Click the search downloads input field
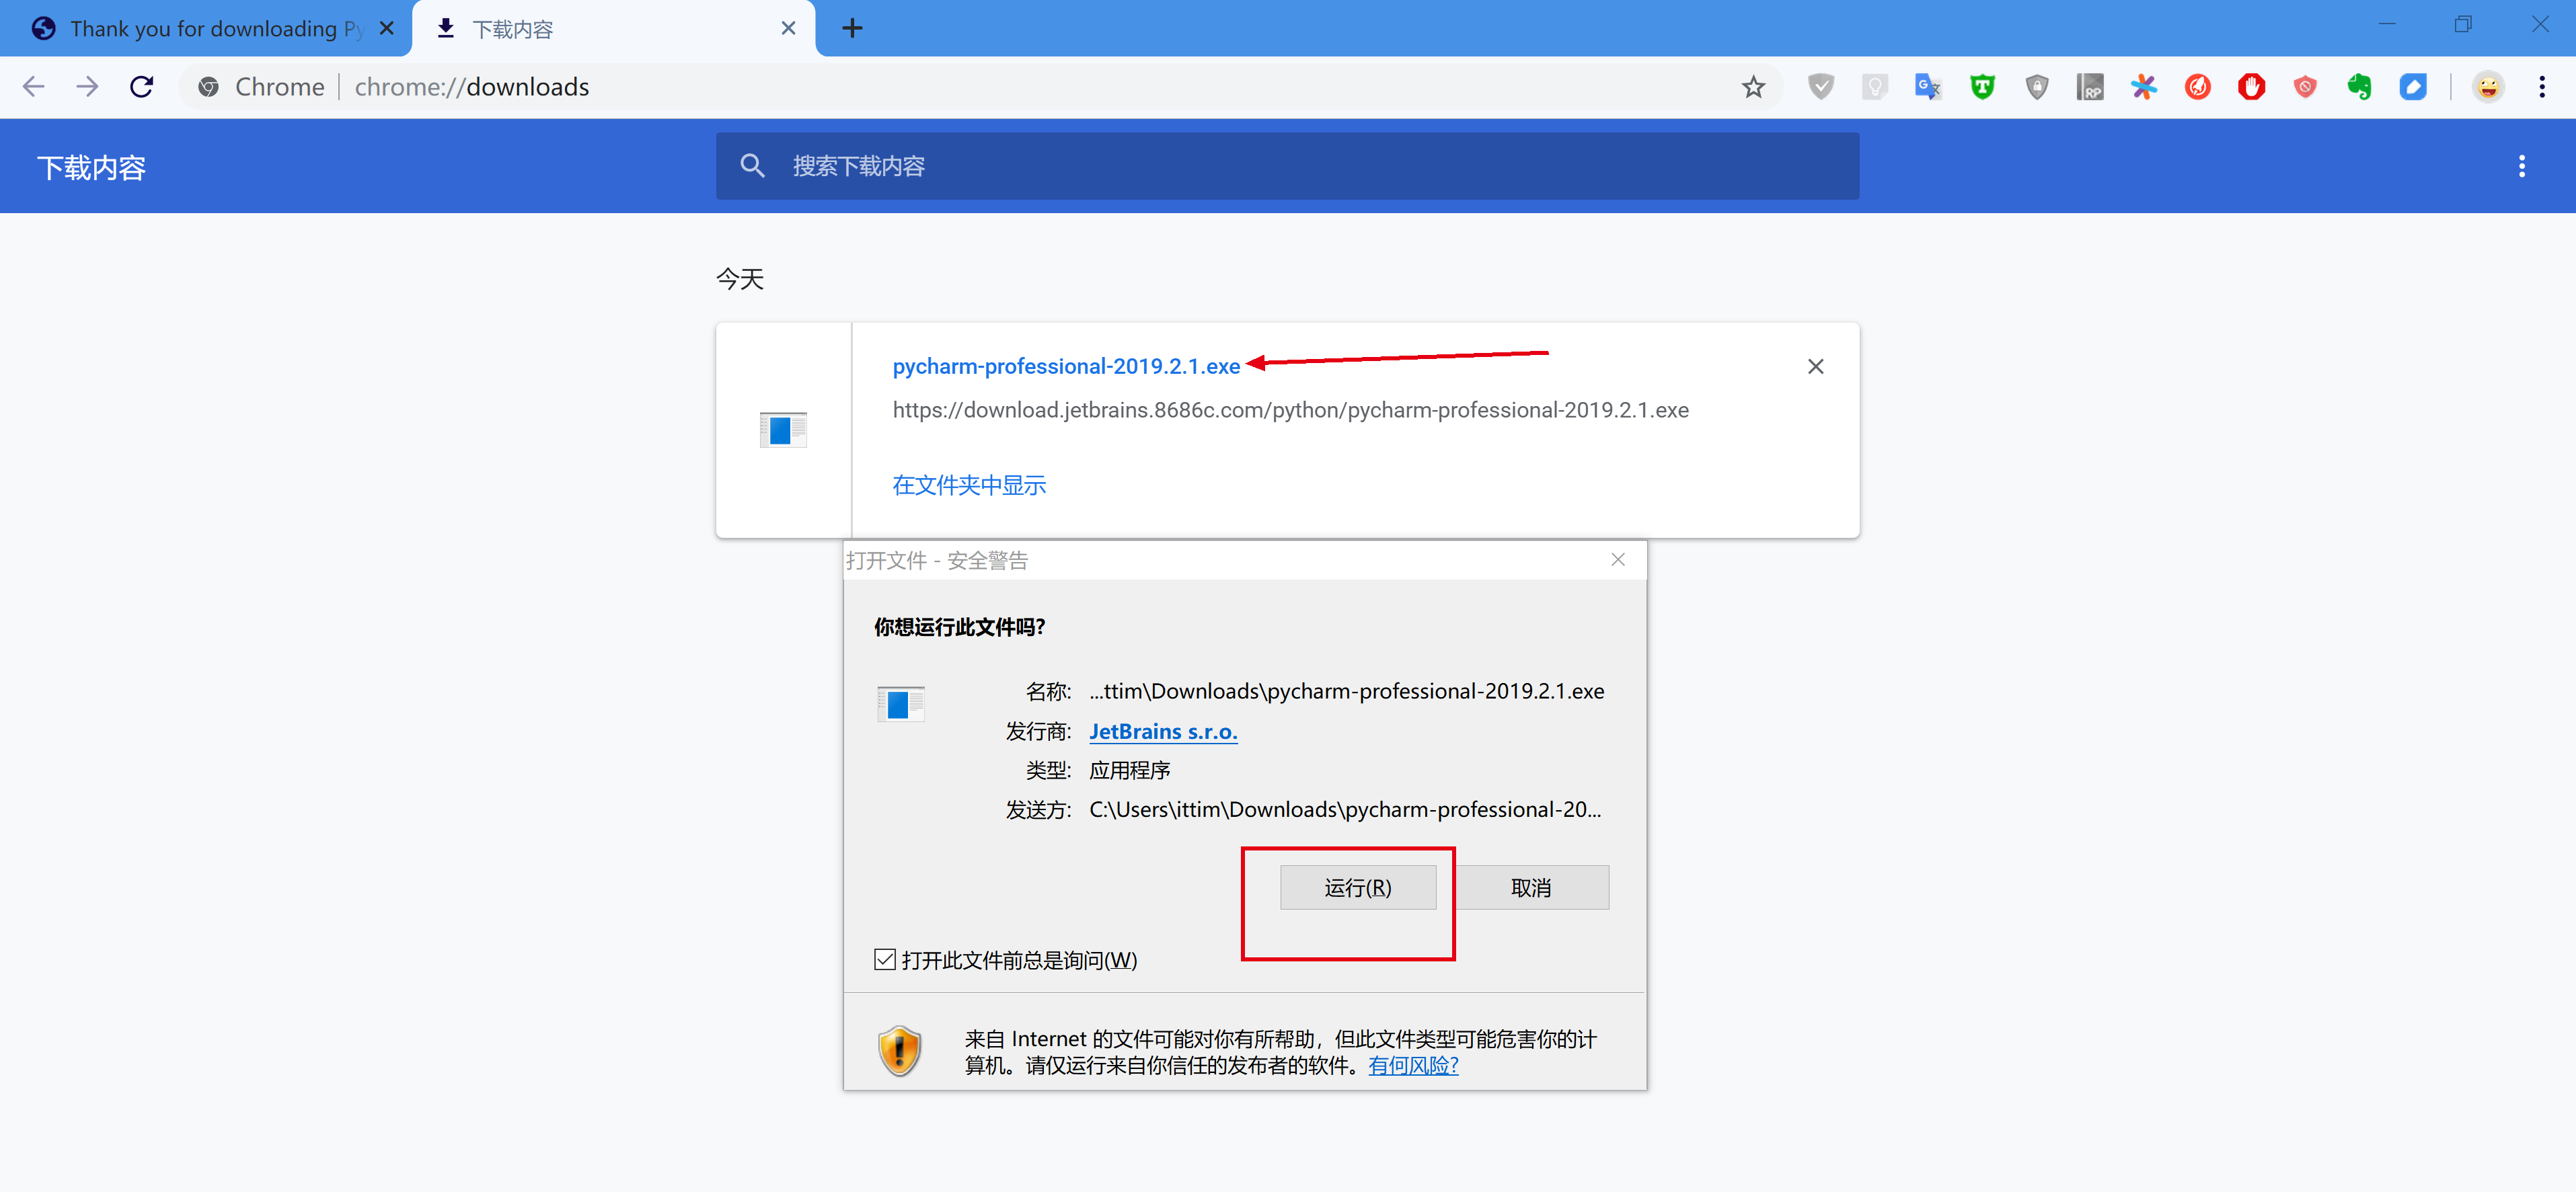This screenshot has width=2576, height=1192. coord(1287,166)
